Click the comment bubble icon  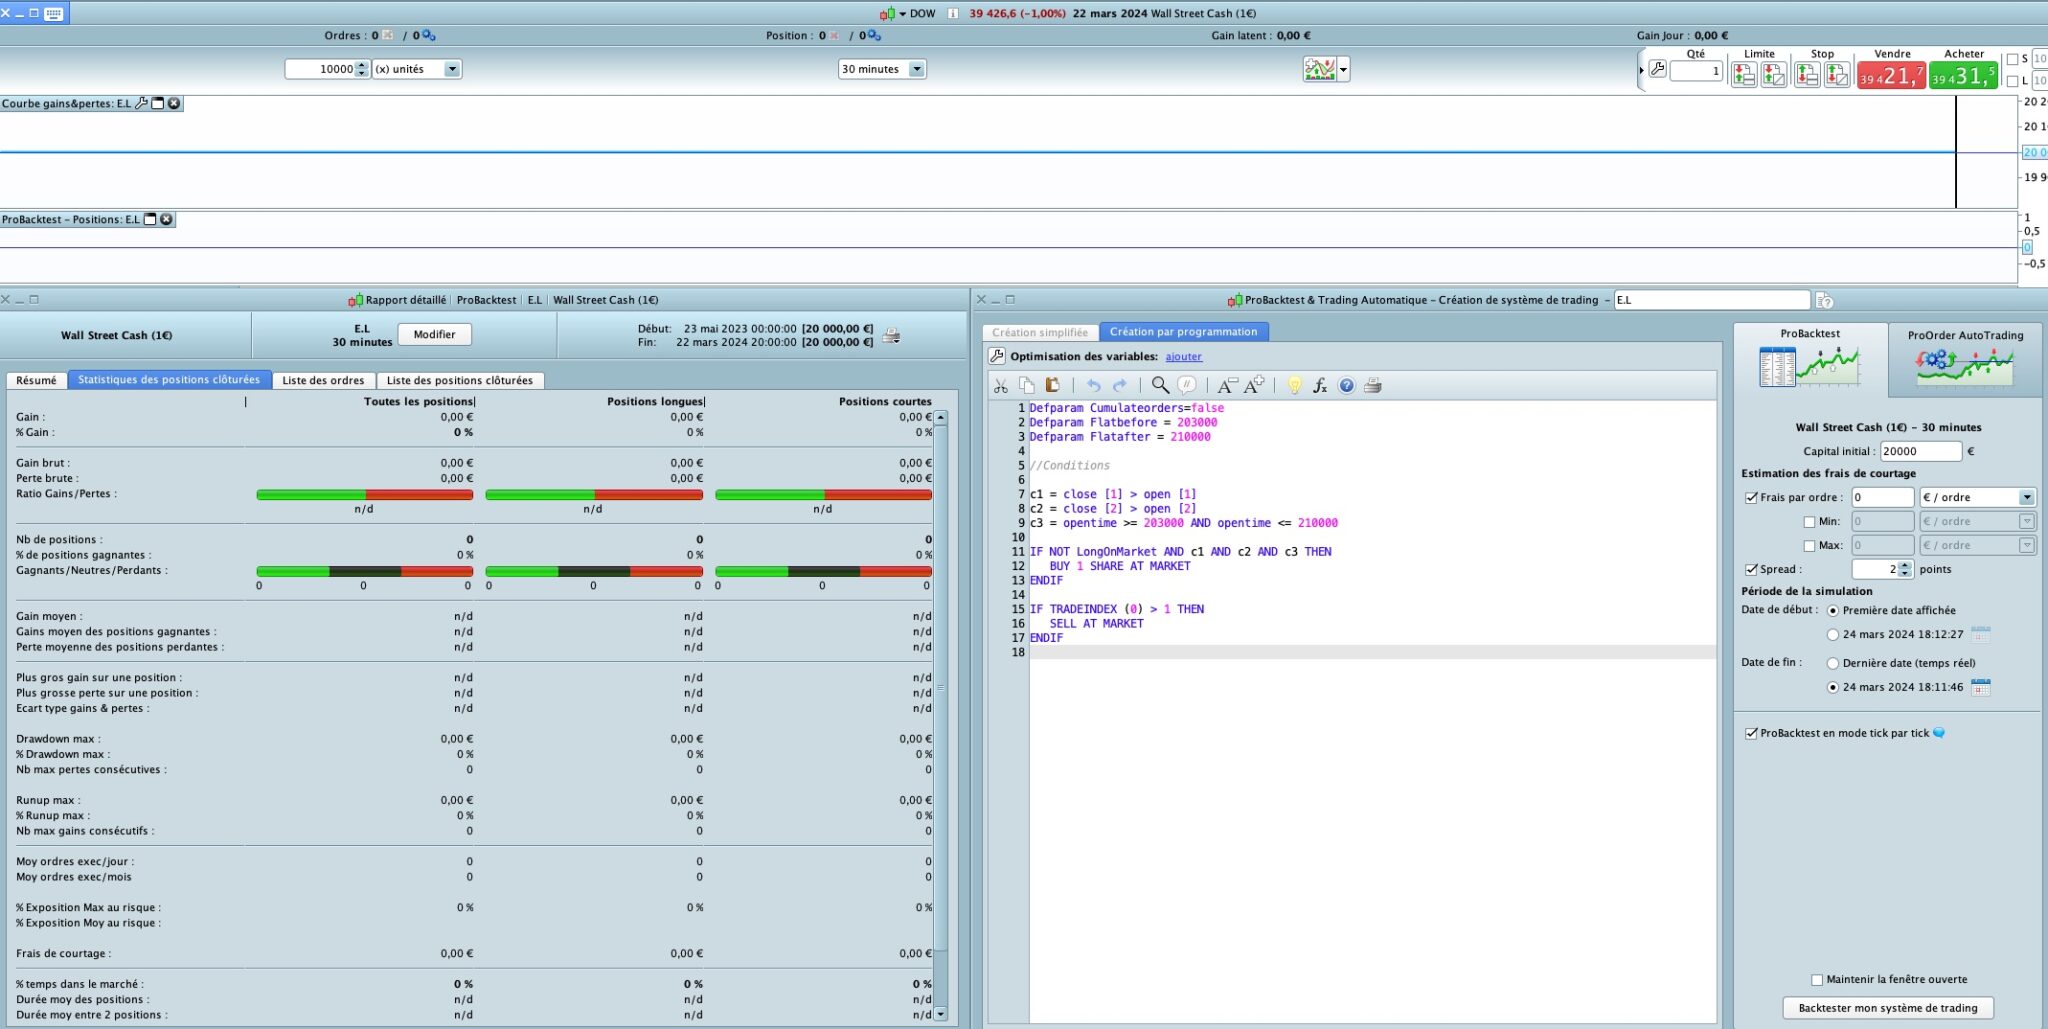pos(1187,386)
